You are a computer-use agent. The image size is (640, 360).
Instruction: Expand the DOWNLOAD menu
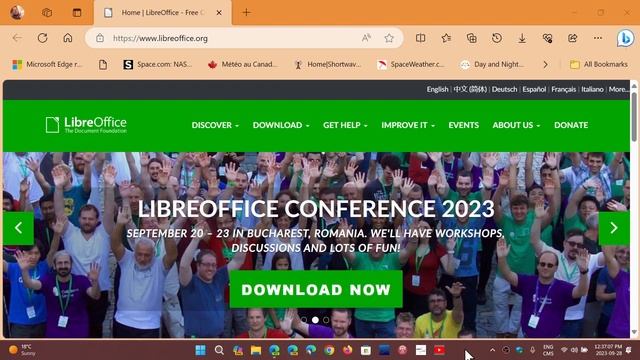(281, 125)
